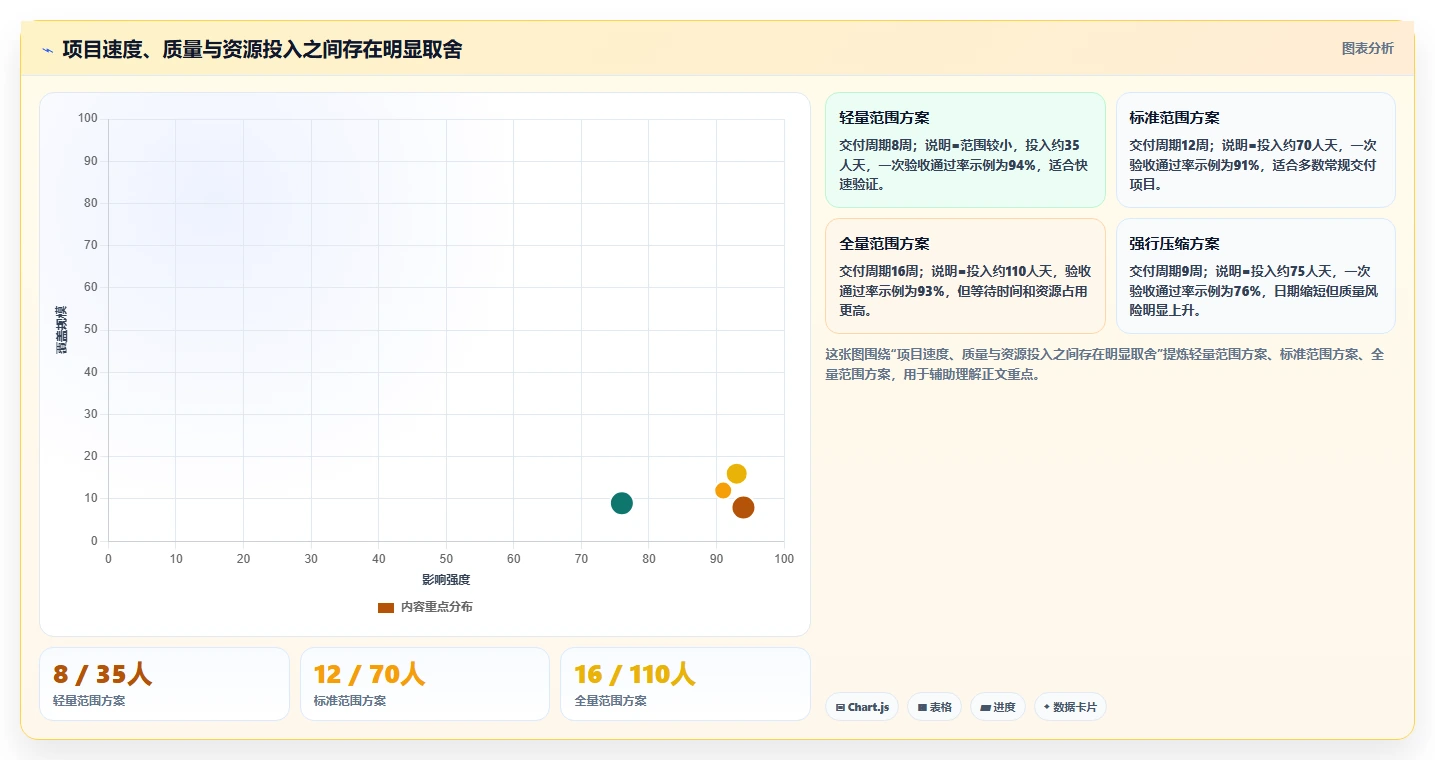Click the 内容重点分布 legend label

tap(437, 607)
